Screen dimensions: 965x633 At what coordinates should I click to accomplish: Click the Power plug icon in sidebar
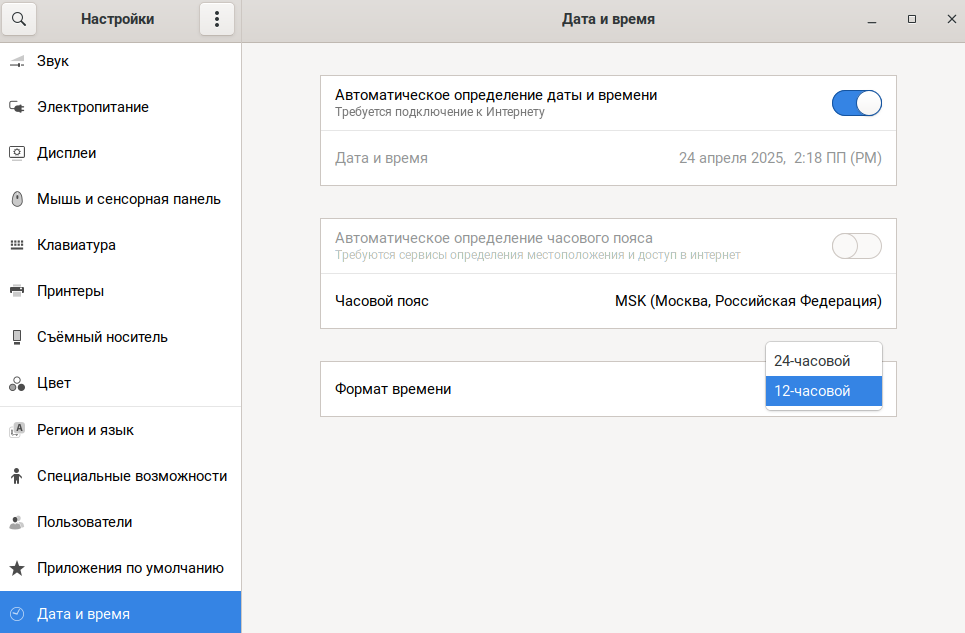(16, 107)
